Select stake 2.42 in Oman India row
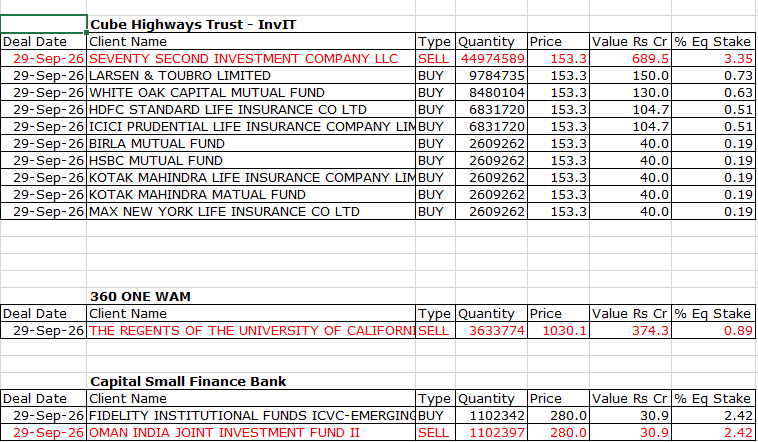The width and height of the screenshot is (758, 442). [714, 432]
